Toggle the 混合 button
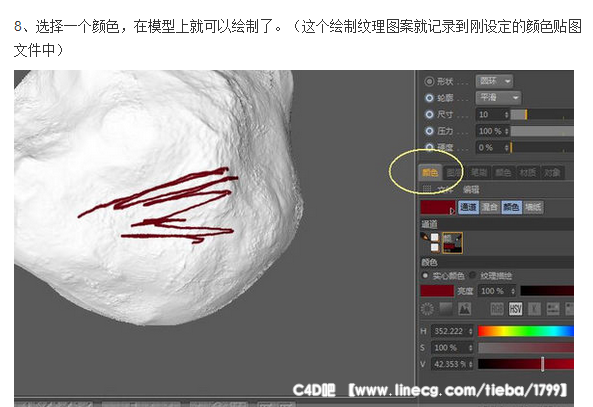The width and height of the screenshot is (593, 407). [490, 207]
